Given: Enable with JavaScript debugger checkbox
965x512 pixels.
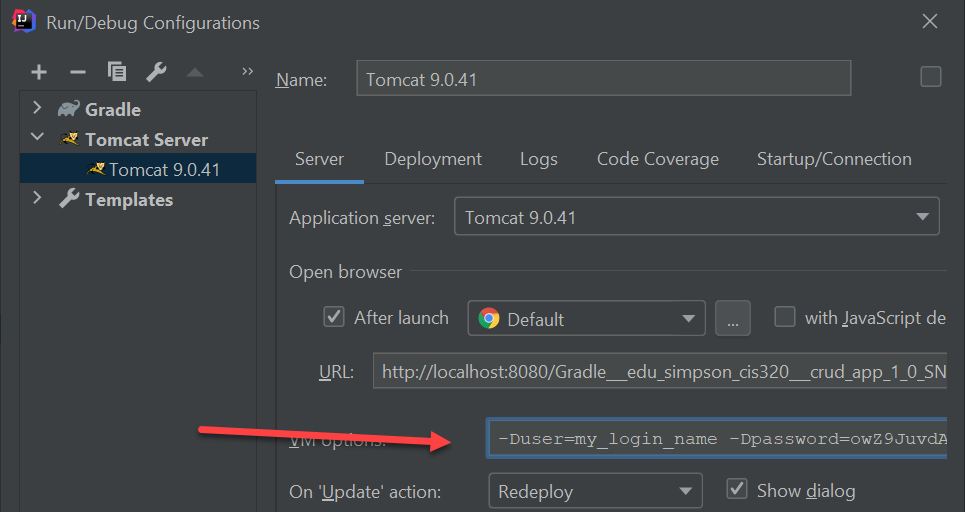Looking at the screenshot, I should (x=784, y=316).
